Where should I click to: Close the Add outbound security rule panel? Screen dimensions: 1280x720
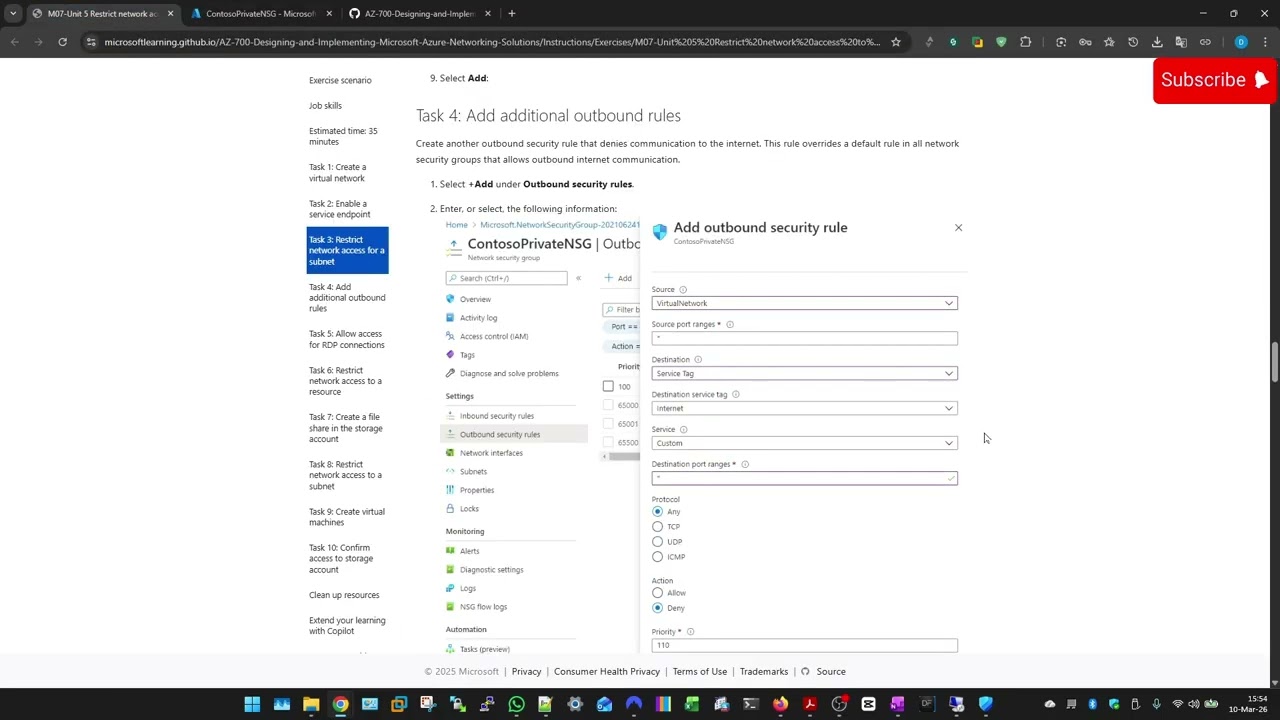(x=958, y=228)
